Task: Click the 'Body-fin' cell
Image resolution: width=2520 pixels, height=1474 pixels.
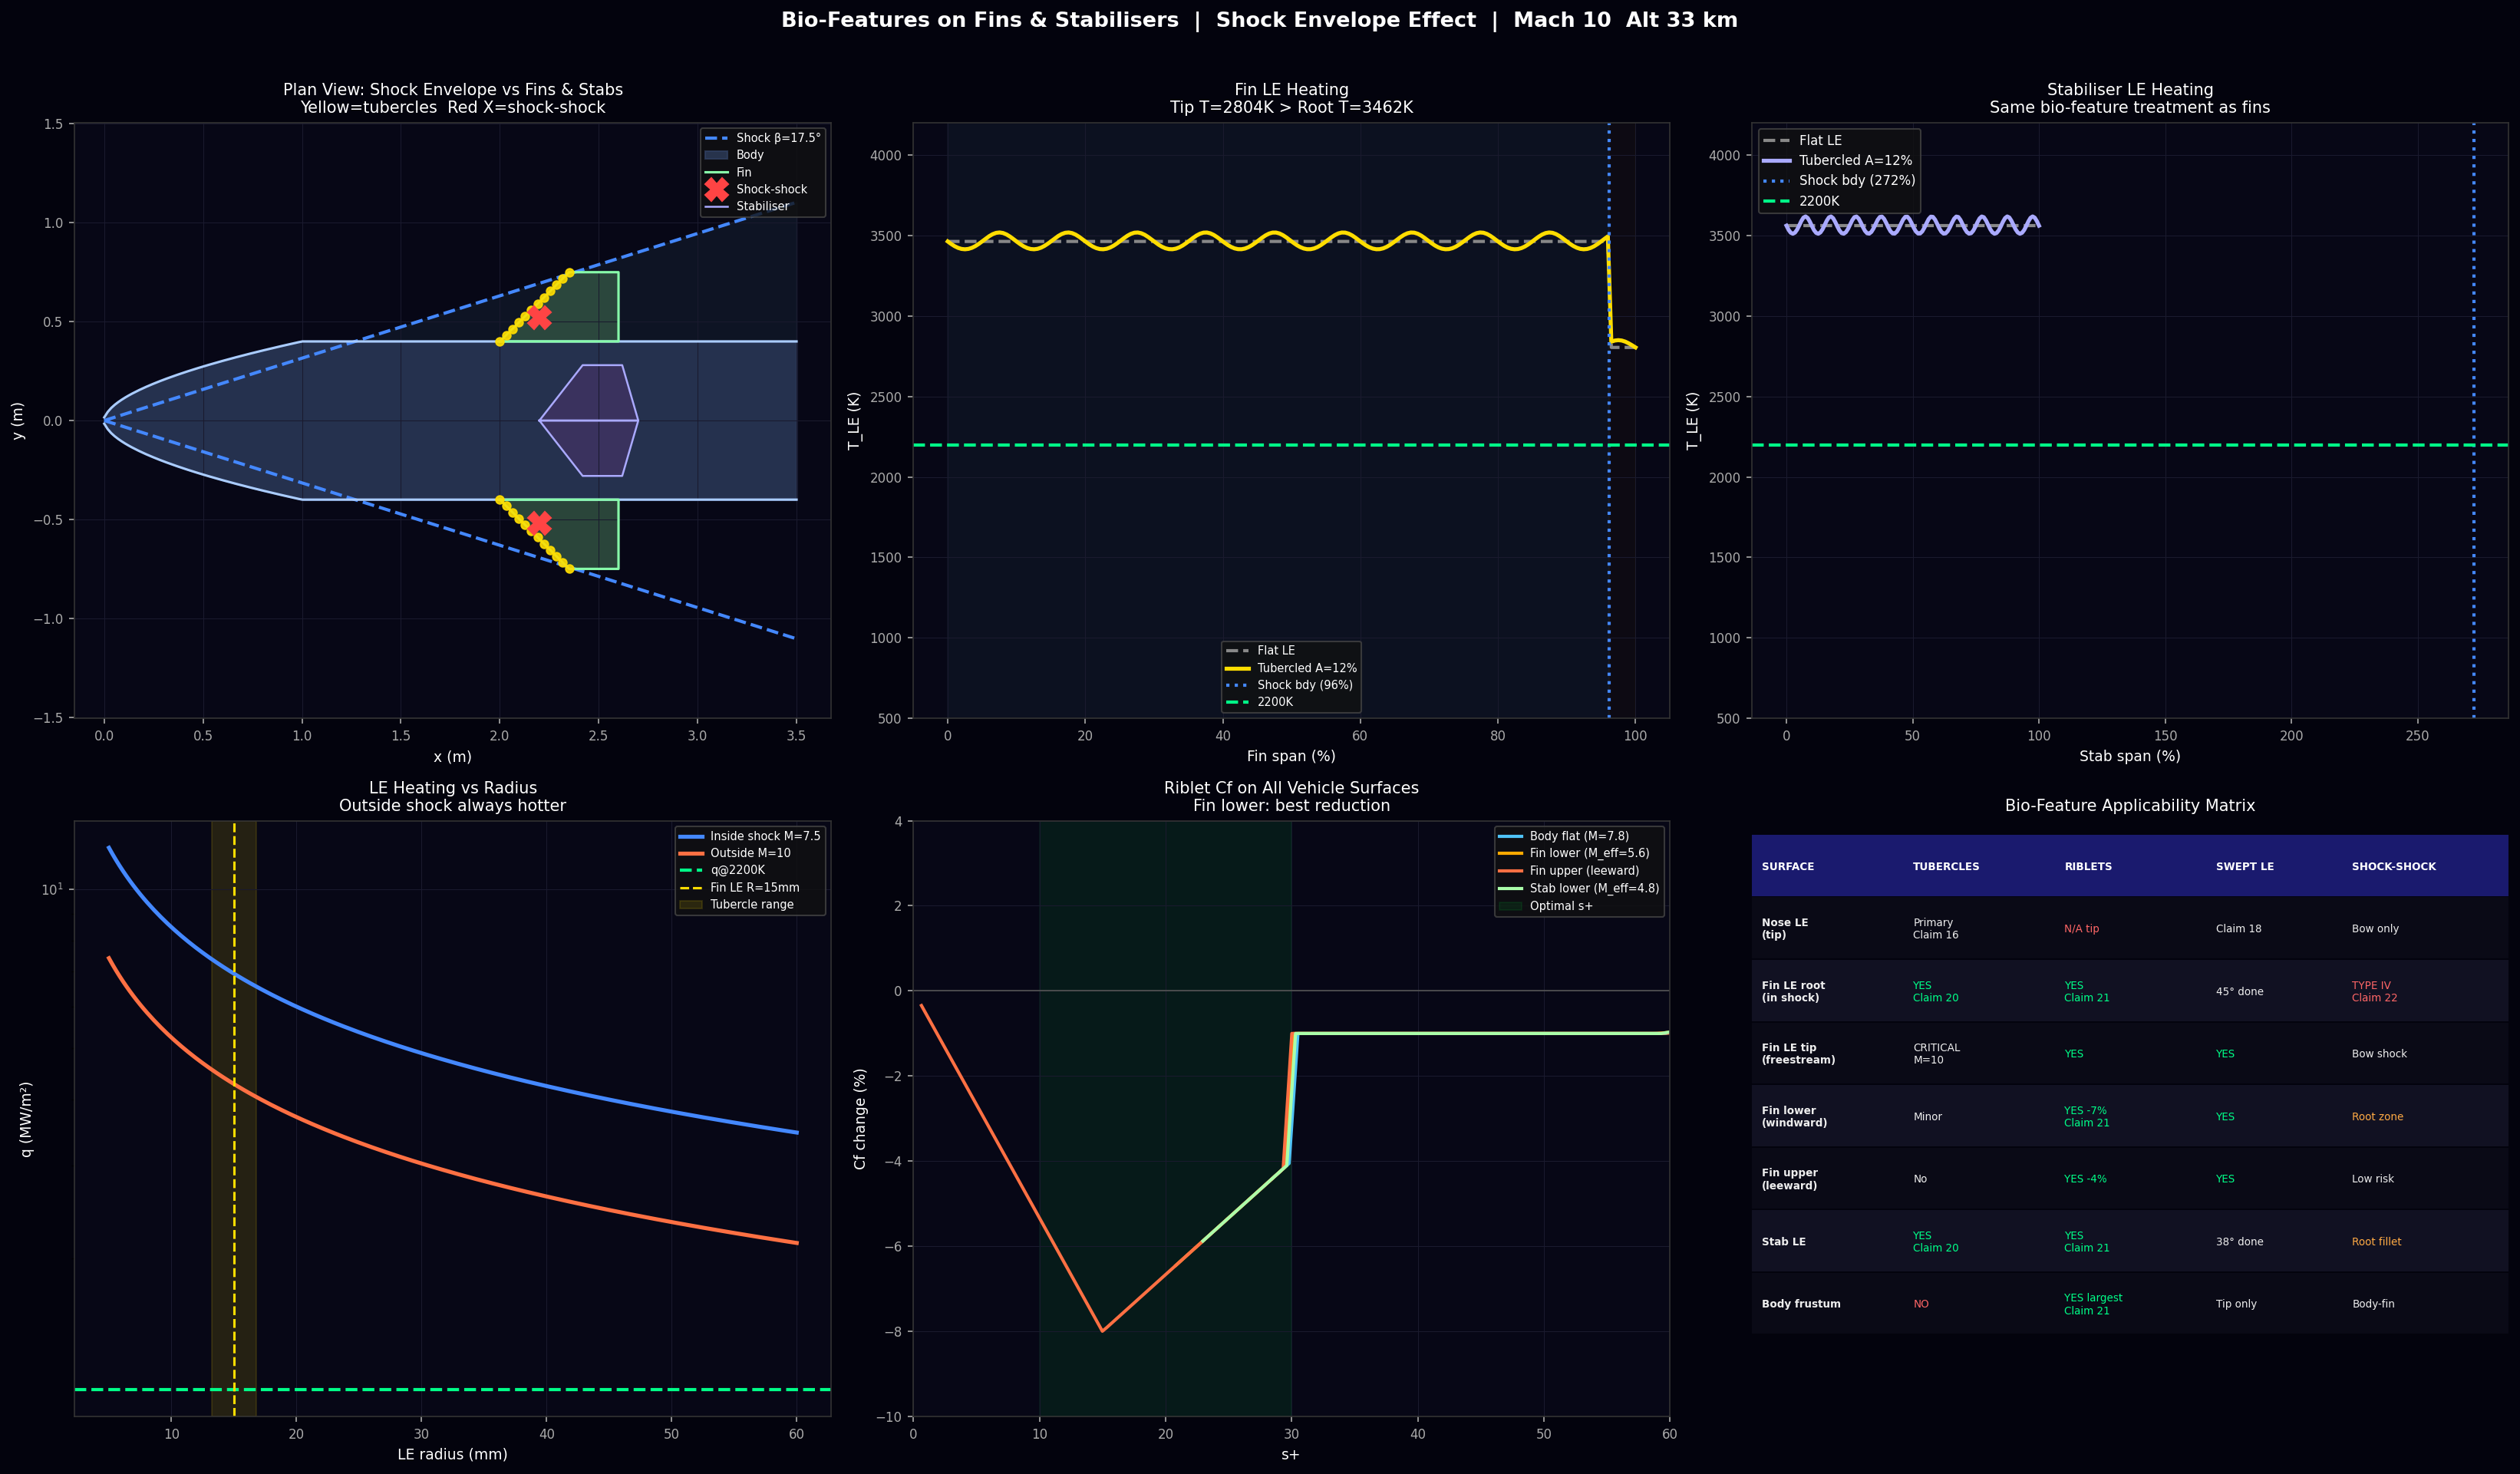Action: point(2373,1304)
